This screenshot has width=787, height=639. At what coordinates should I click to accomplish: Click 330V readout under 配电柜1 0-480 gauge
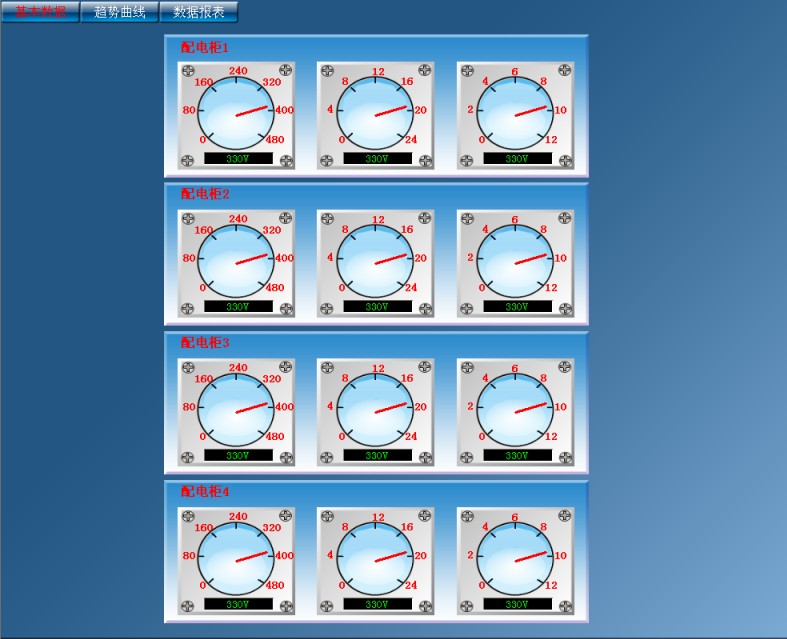pos(238,158)
